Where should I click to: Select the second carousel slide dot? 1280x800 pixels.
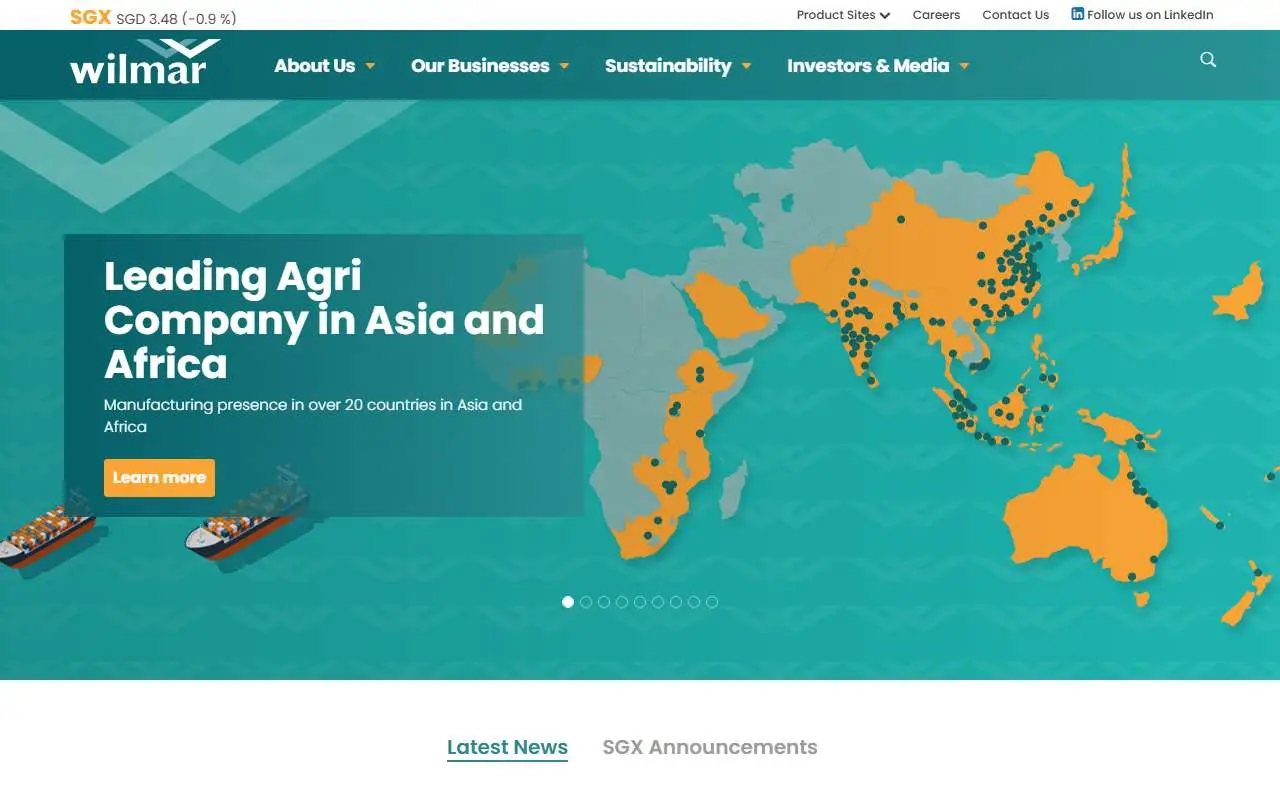pyautogui.click(x=586, y=602)
